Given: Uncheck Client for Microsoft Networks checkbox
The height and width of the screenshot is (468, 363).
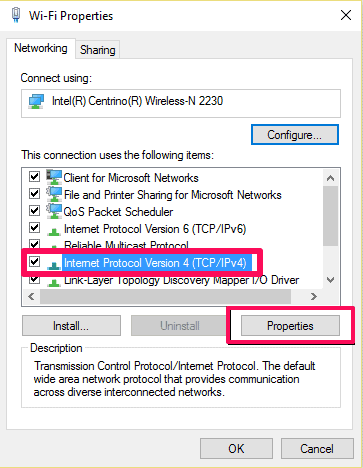Looking at the screenshot, I should coord(34,176).
